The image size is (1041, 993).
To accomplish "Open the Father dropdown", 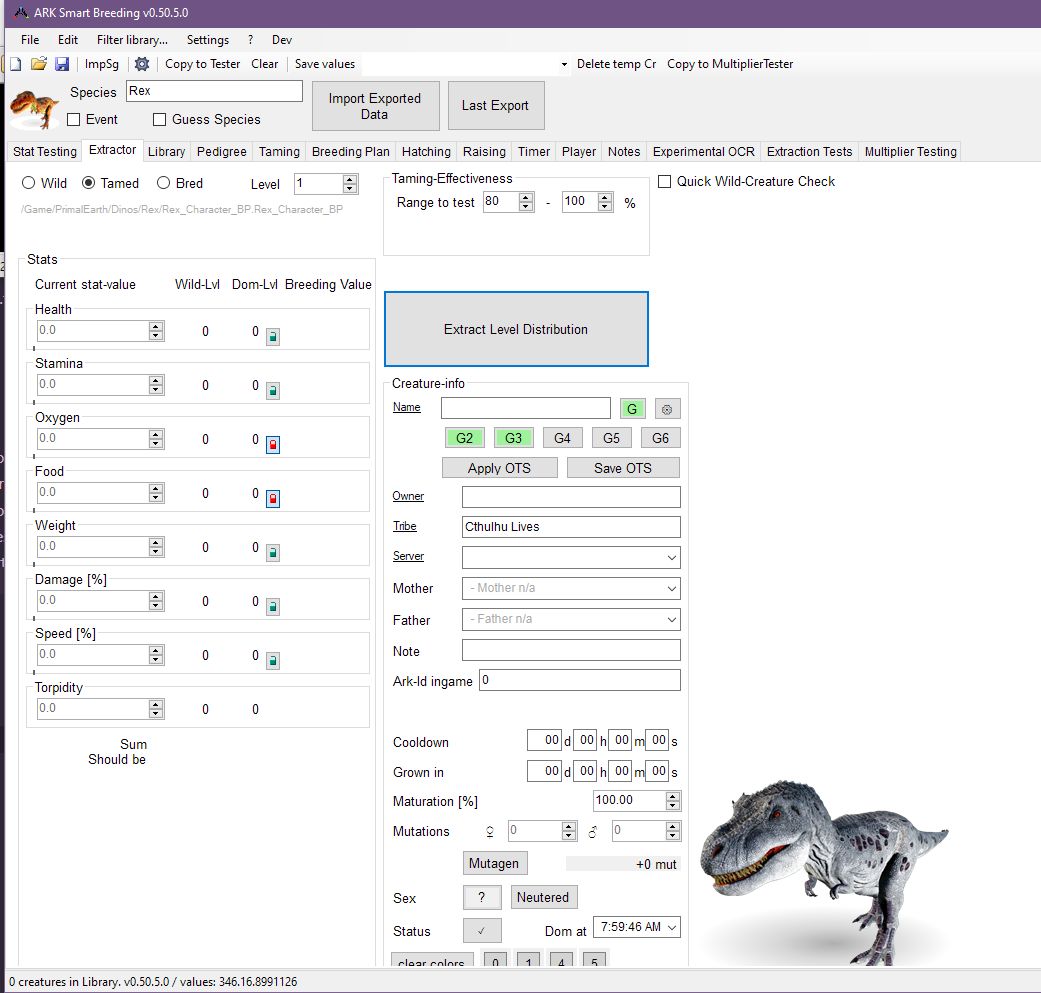I will tap(671, 619).
